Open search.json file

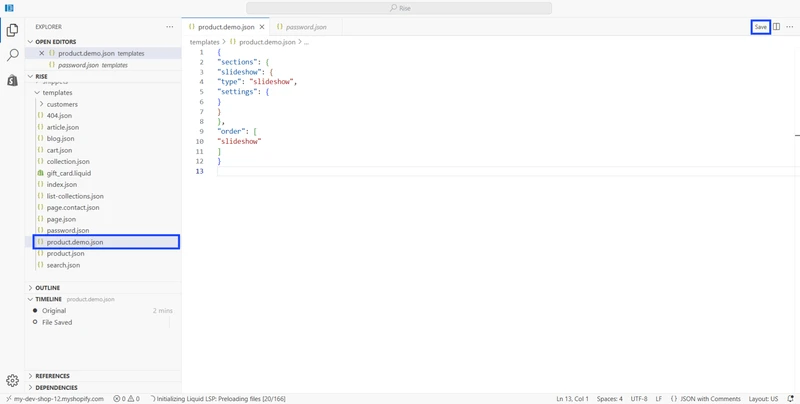(63, 265)
